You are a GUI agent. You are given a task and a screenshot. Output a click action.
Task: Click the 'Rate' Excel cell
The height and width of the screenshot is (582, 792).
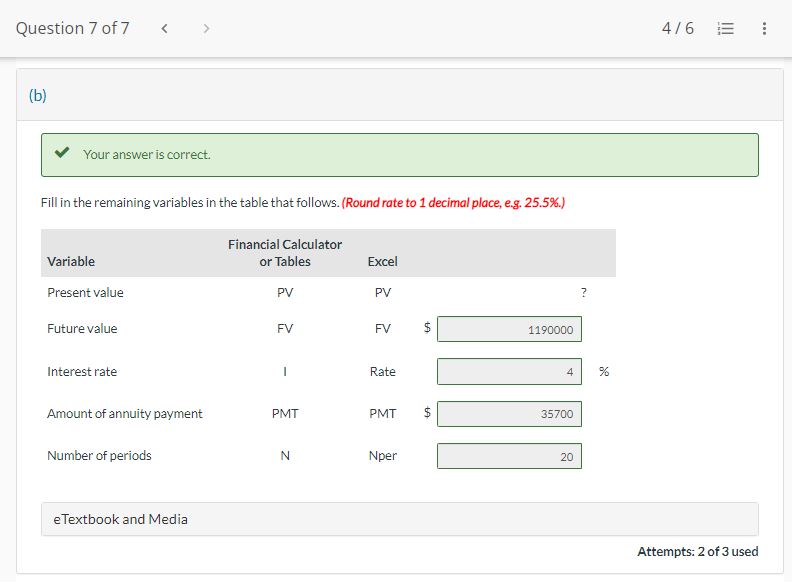pos(382,371)
